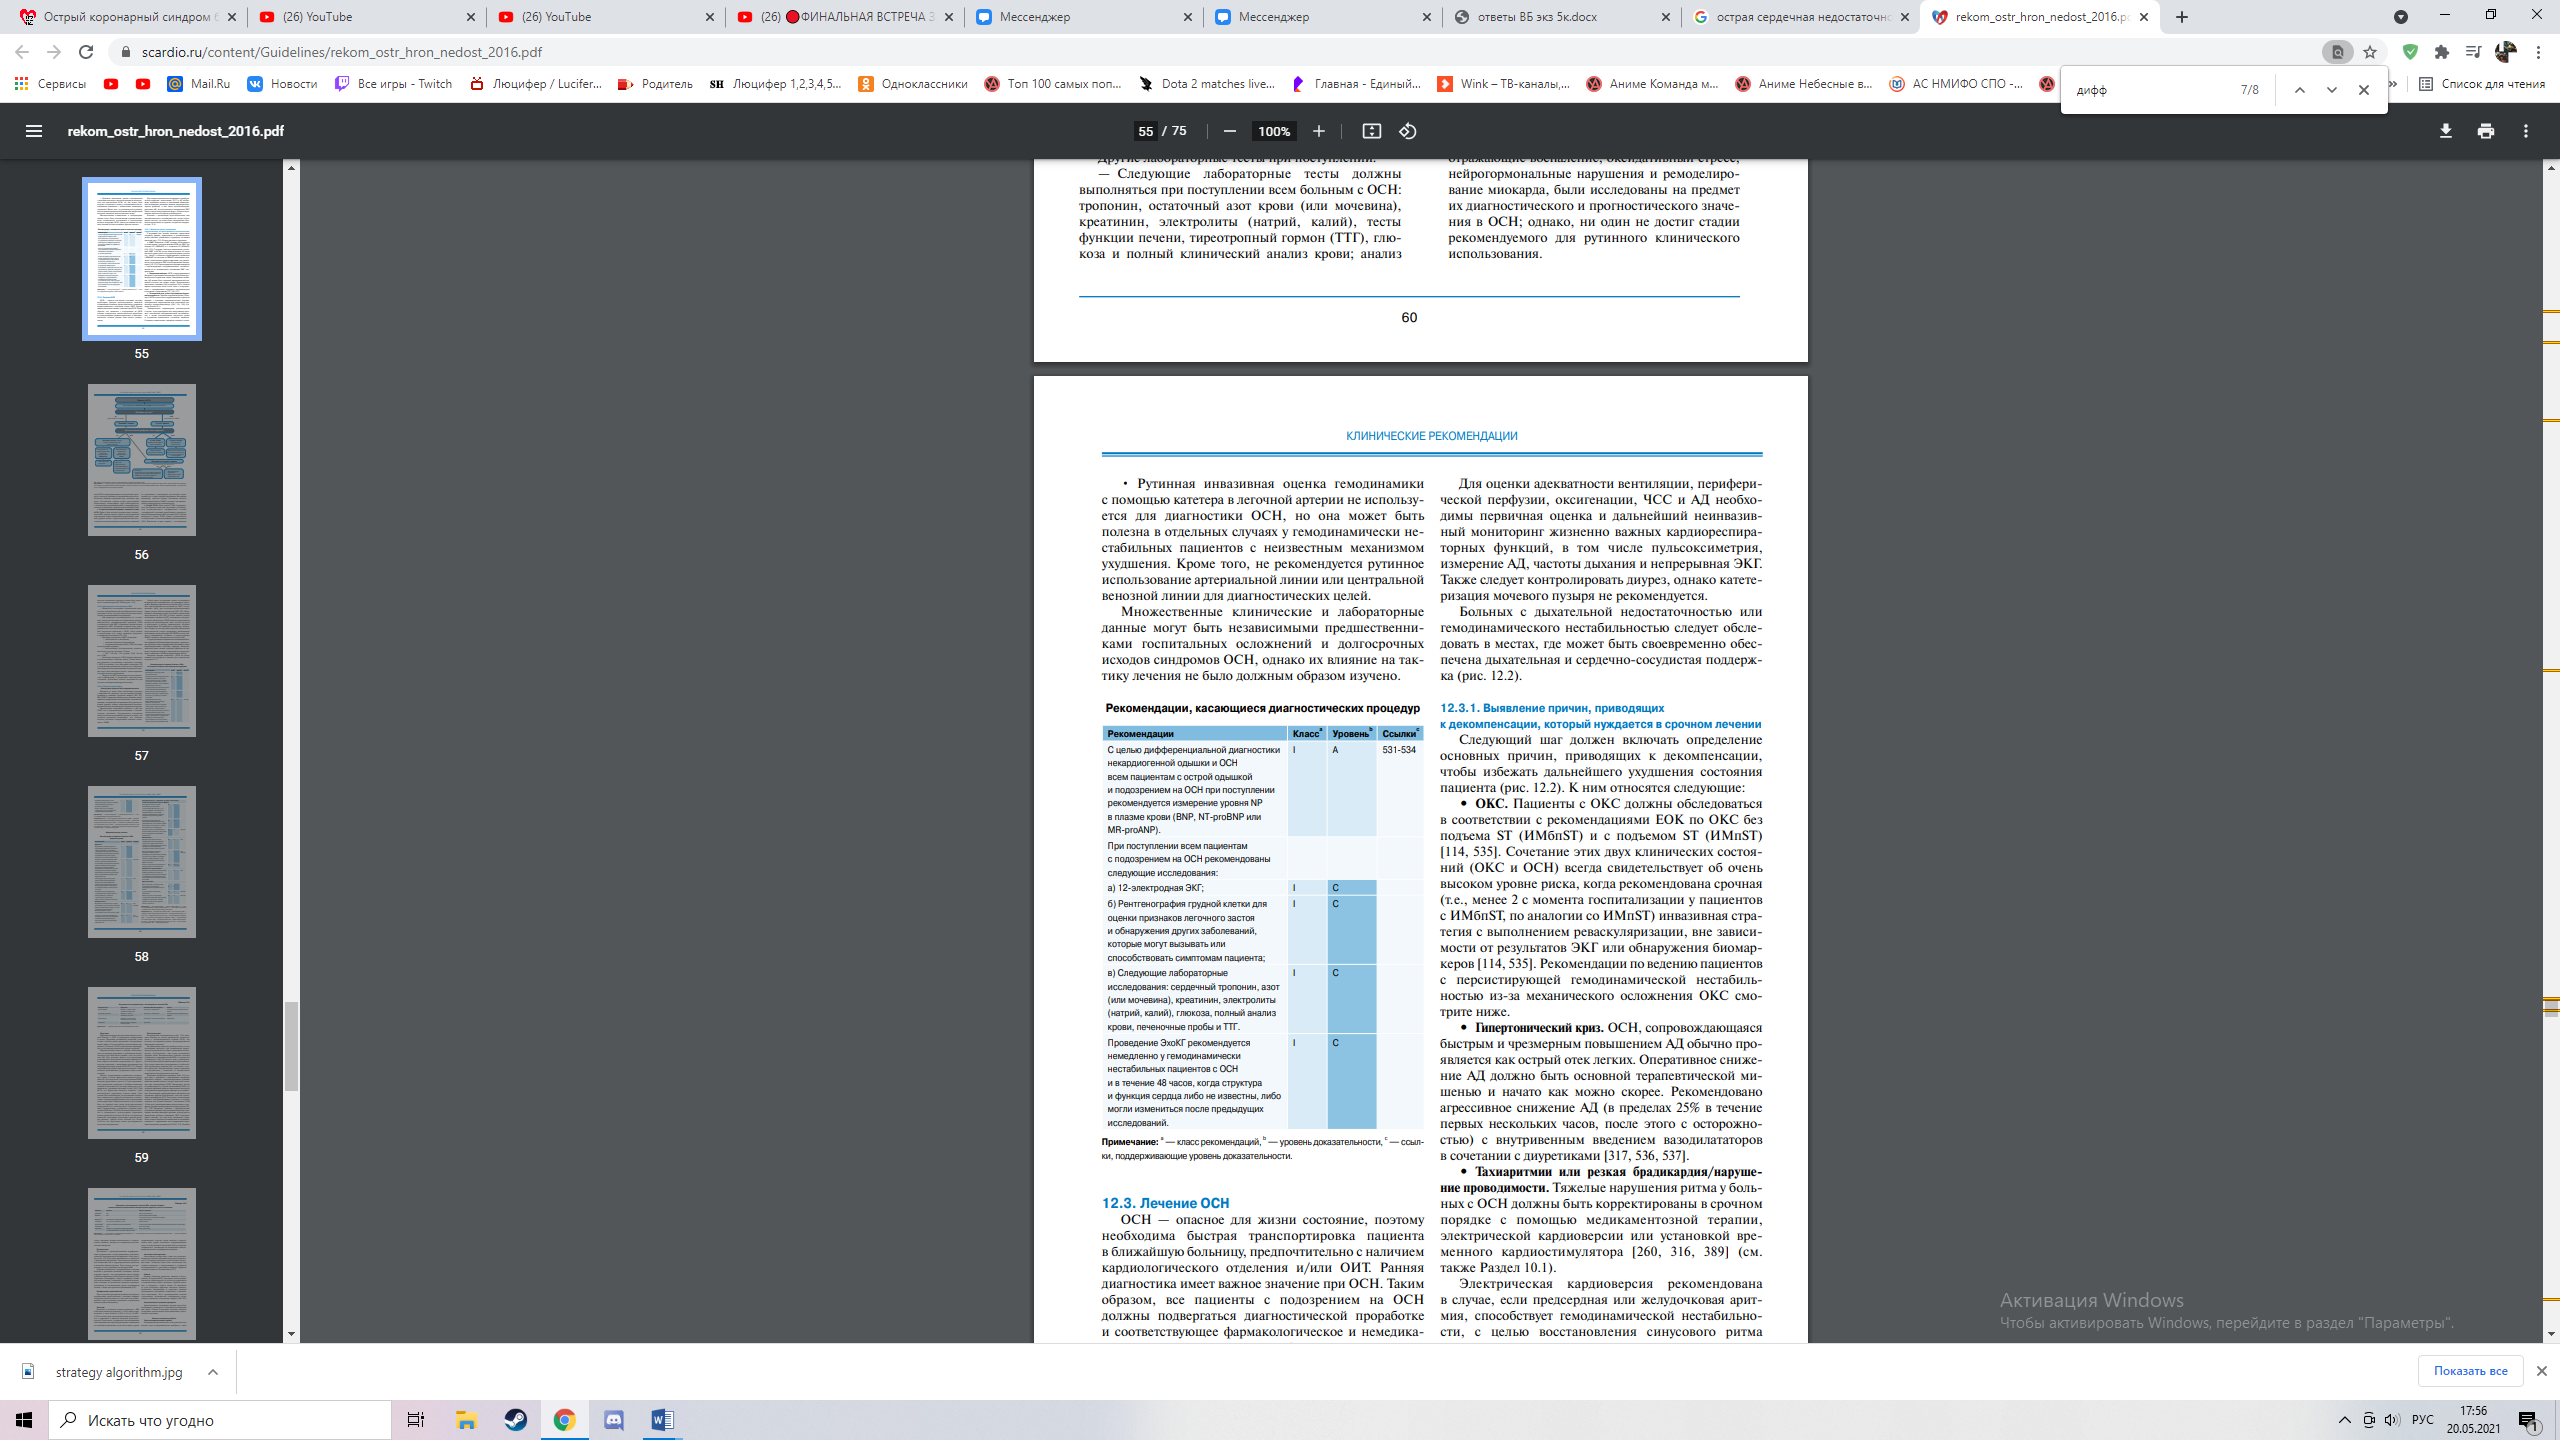Image resolution: width=2560 pixels, height=1440 pixels.
Task: Open File Explorer from taskbar
Action: pos(466,1420)
